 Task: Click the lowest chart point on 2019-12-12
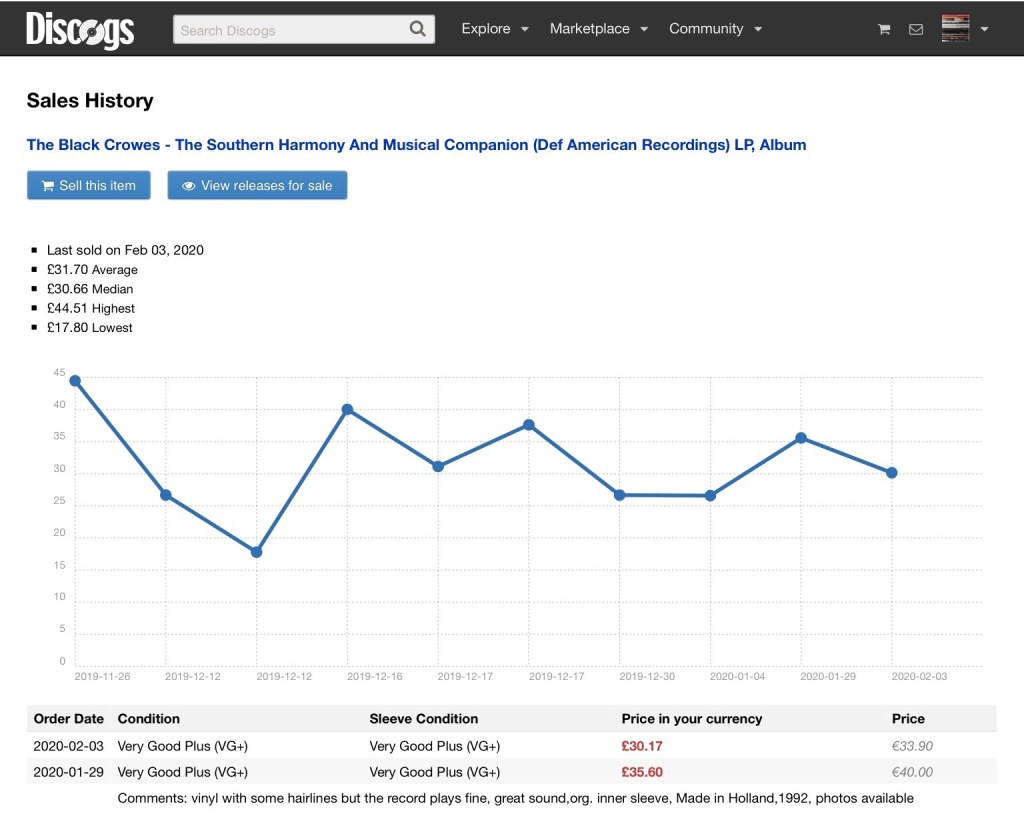click(256, 552)
